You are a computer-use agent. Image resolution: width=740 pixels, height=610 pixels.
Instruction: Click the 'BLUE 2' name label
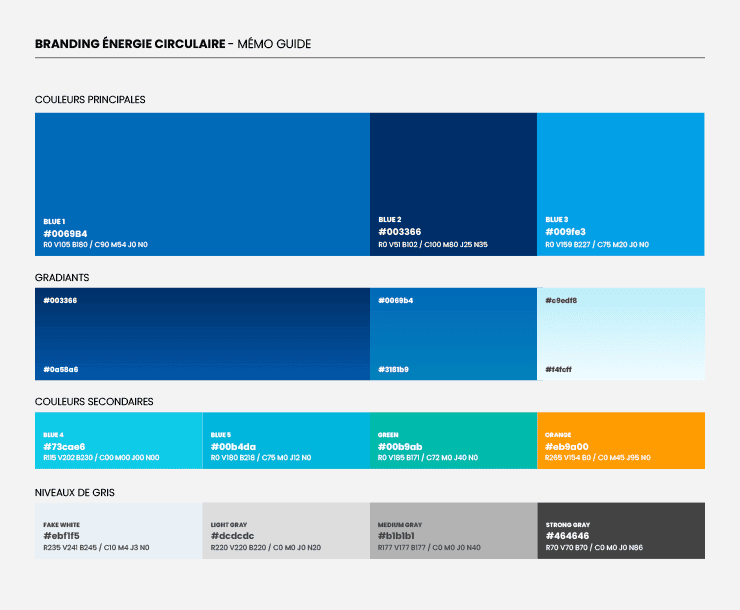click(390, 220)
